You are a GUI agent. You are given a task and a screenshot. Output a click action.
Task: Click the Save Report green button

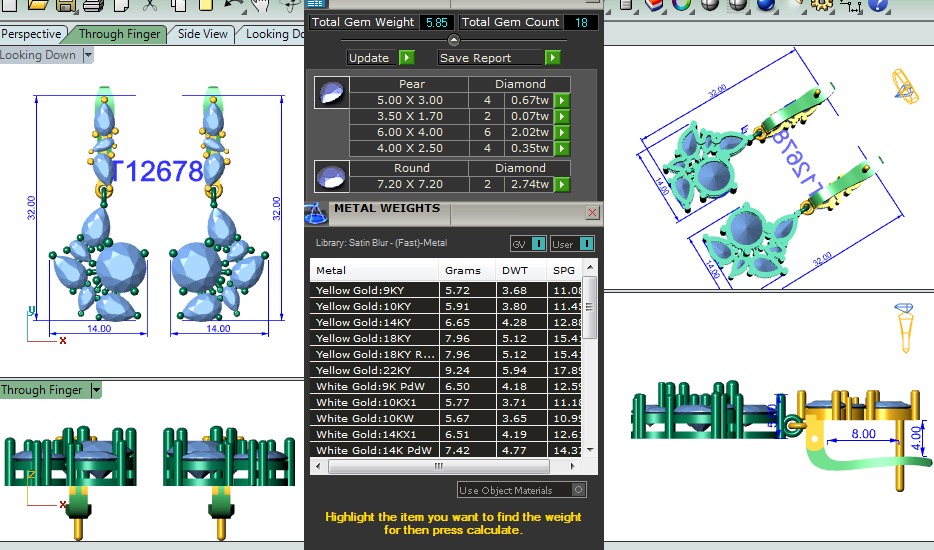coord(552,58)
